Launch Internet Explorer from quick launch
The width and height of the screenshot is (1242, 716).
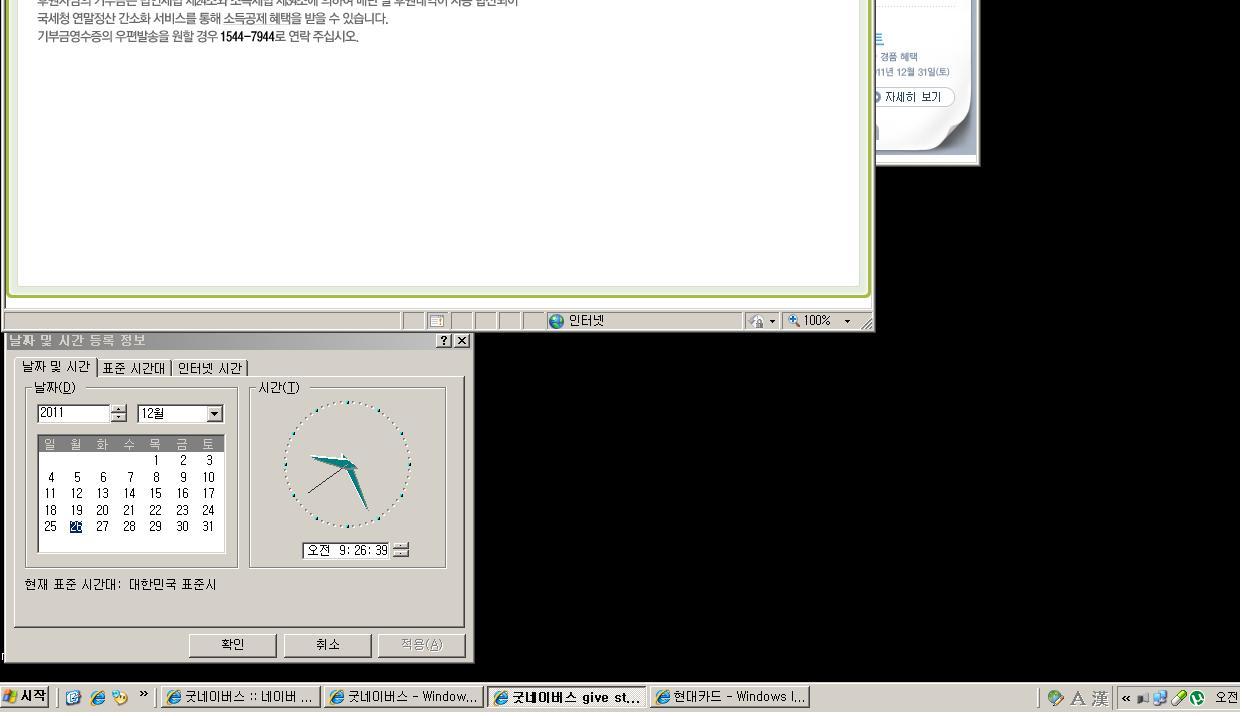point(97,698)
